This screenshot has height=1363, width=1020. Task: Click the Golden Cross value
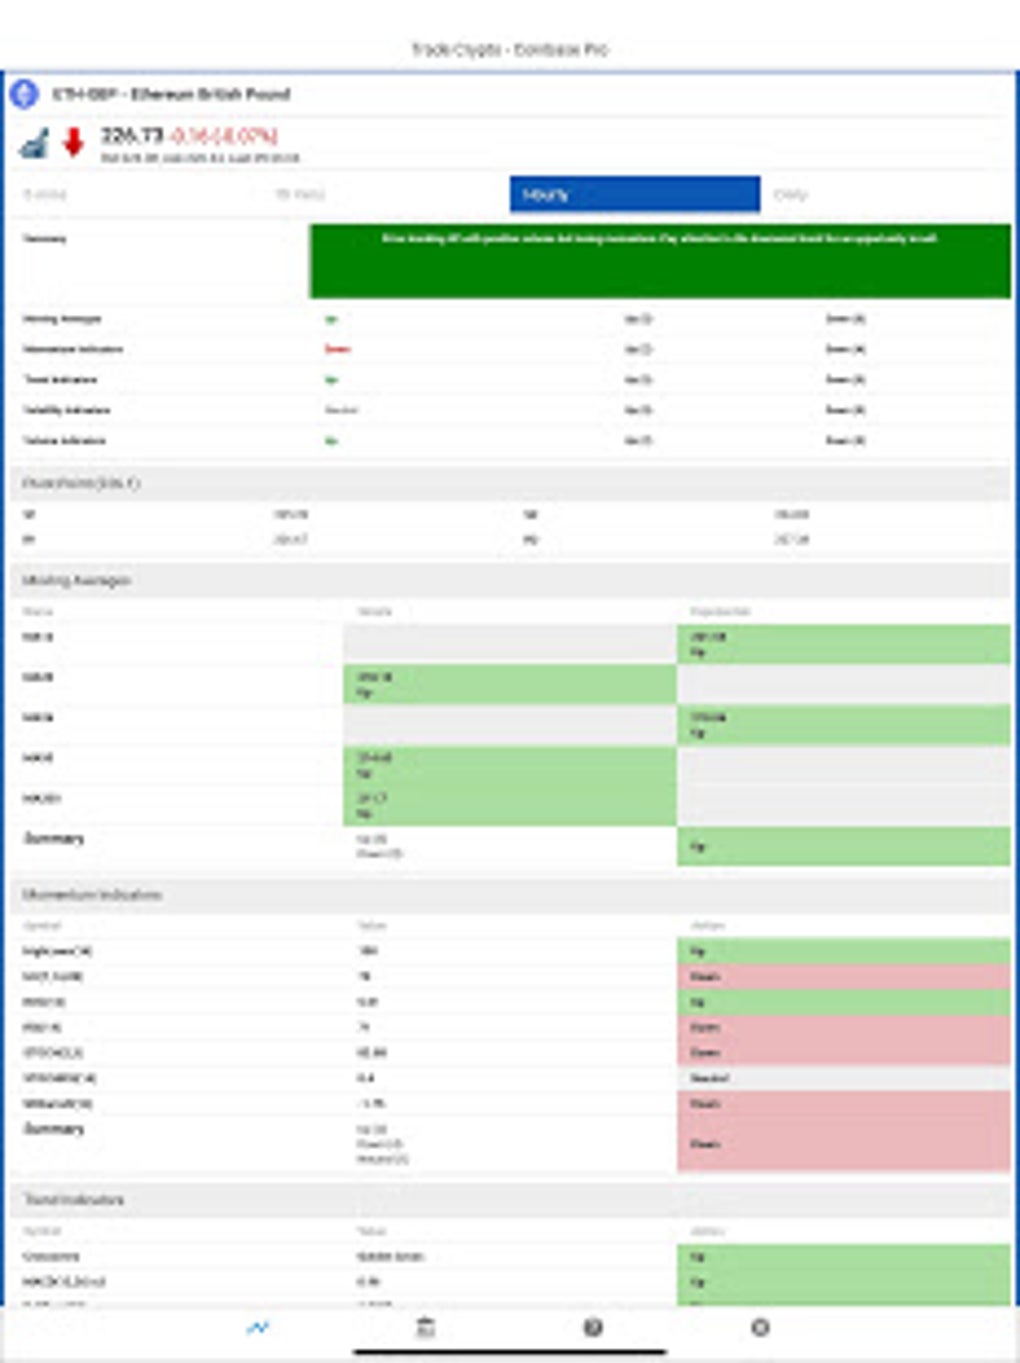pyautogui.click(x=390, y=1256)
